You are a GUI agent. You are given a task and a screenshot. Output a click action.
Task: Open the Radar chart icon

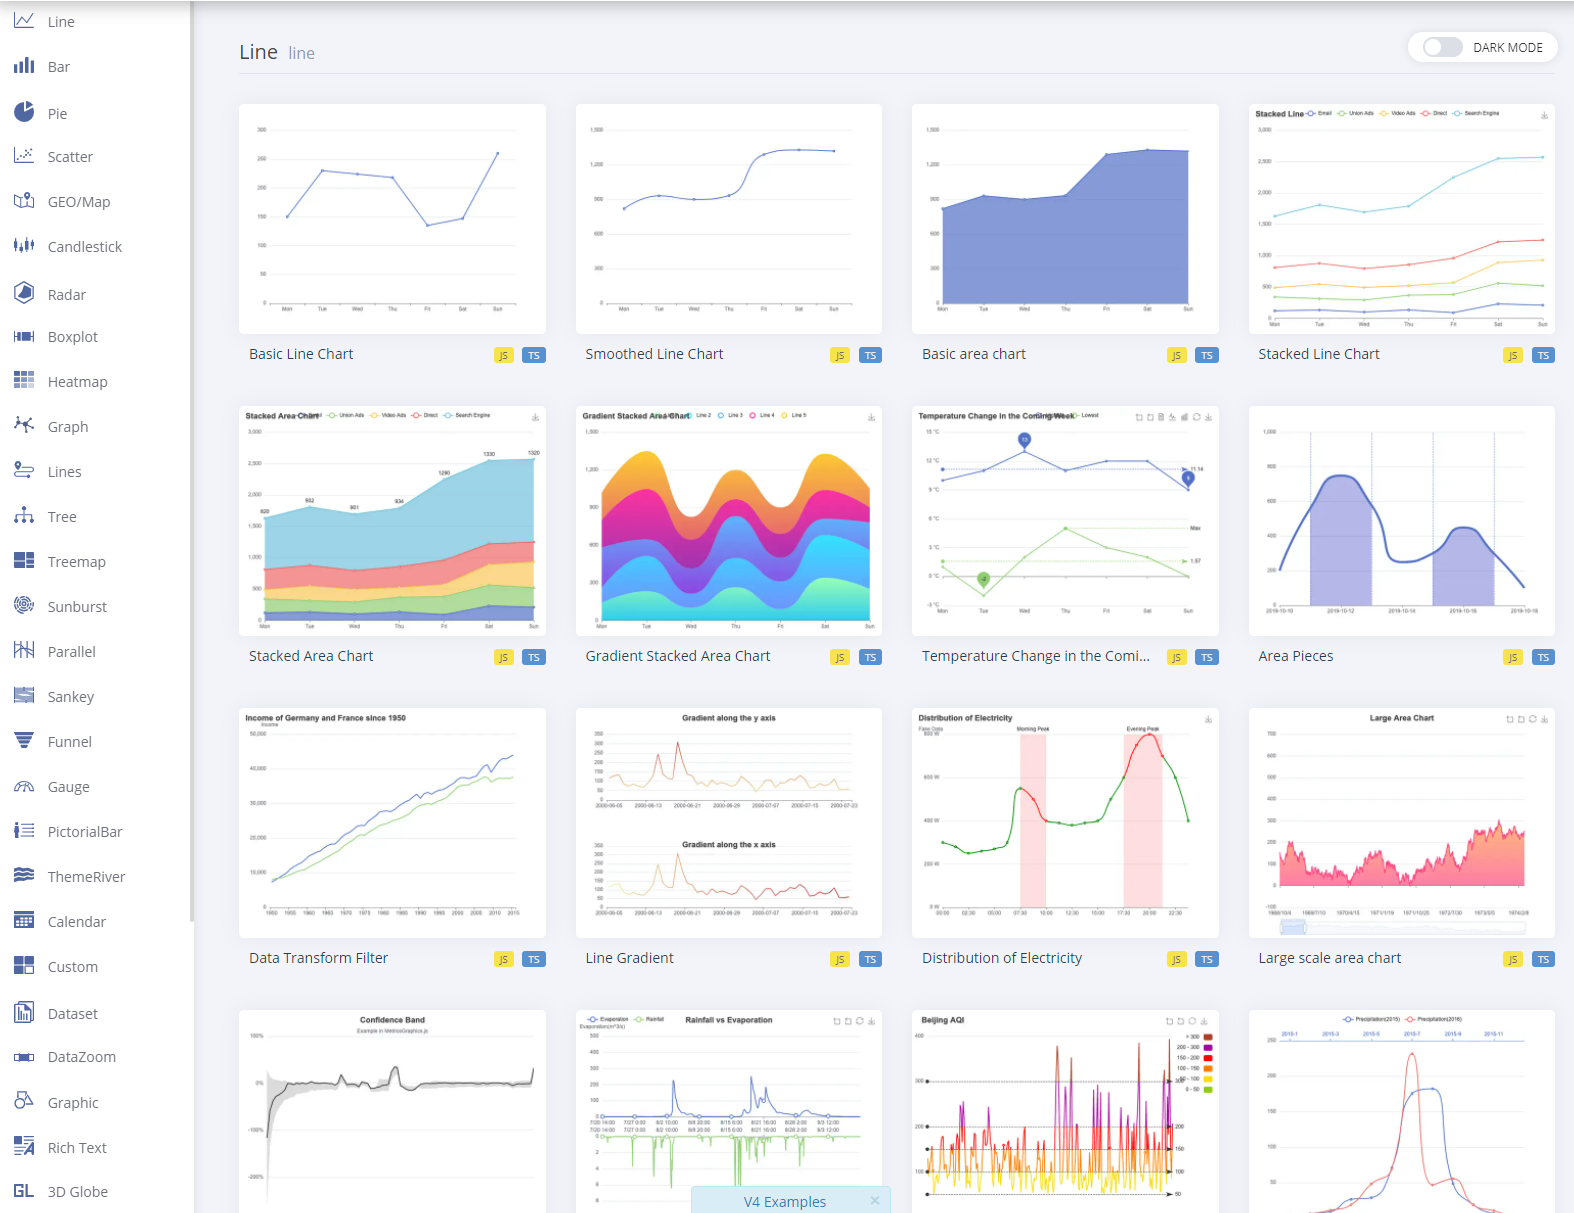pos(24,293)
